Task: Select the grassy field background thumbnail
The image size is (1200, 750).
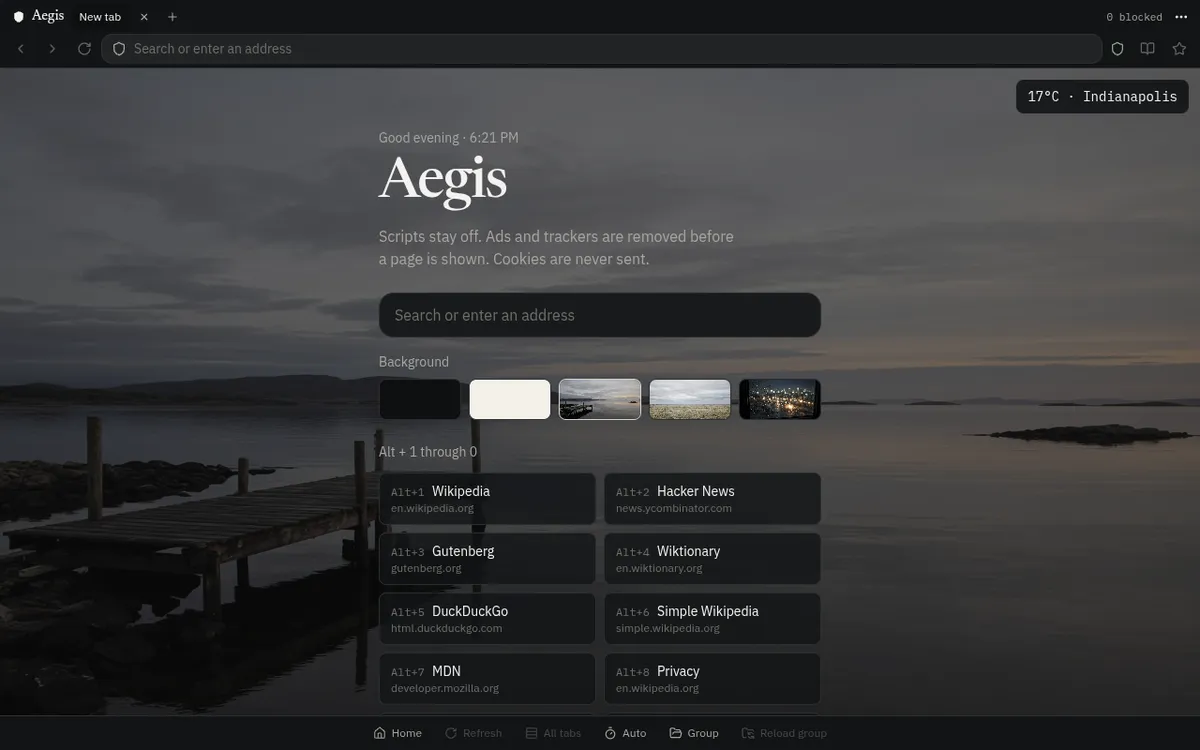Action: pos(690,399)
